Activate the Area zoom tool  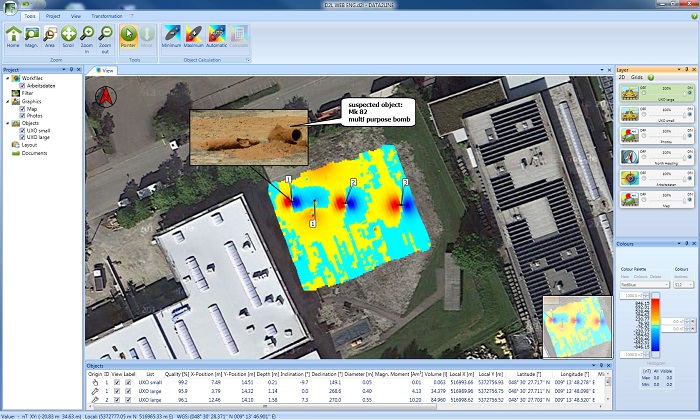click(50, 35)
